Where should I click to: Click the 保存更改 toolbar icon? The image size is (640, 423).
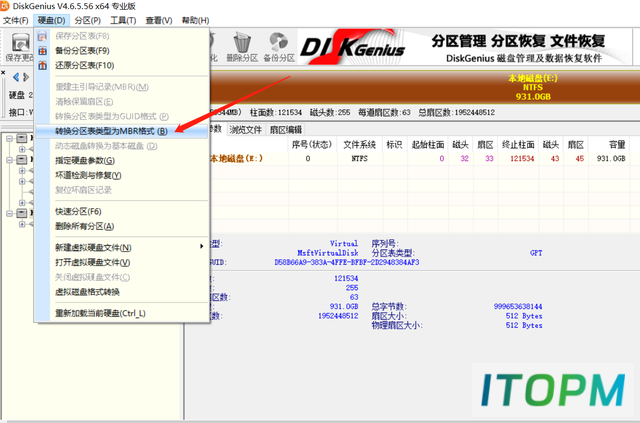20,42
